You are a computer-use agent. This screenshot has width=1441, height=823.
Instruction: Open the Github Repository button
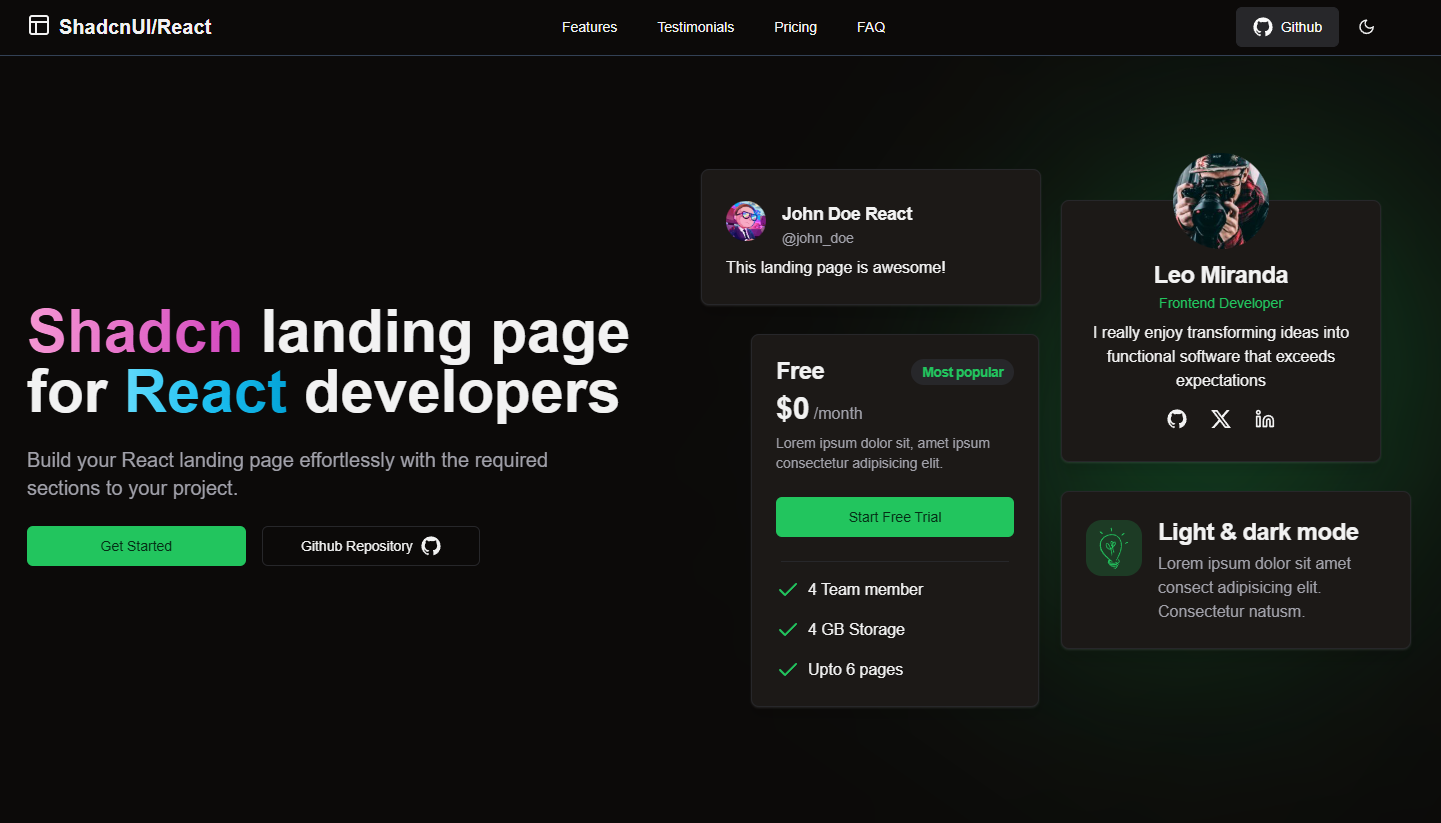371,546
